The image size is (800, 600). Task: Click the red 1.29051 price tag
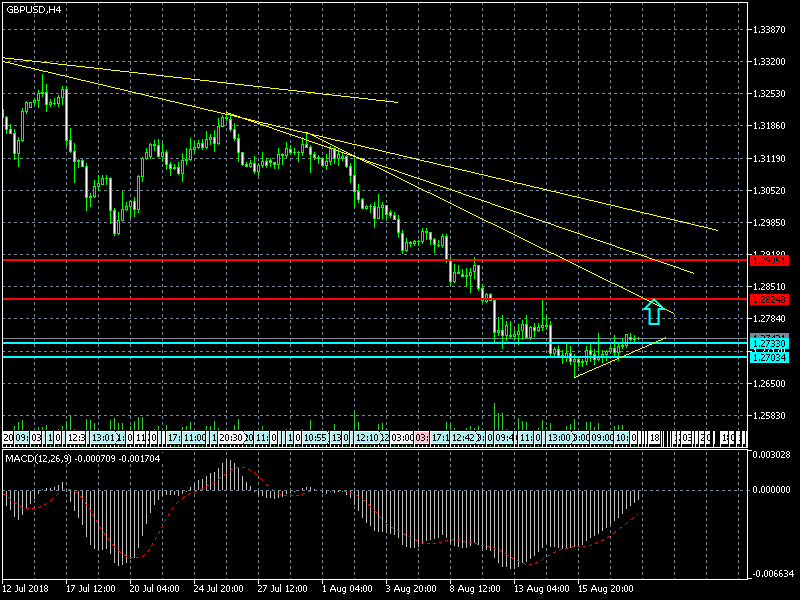769,260
